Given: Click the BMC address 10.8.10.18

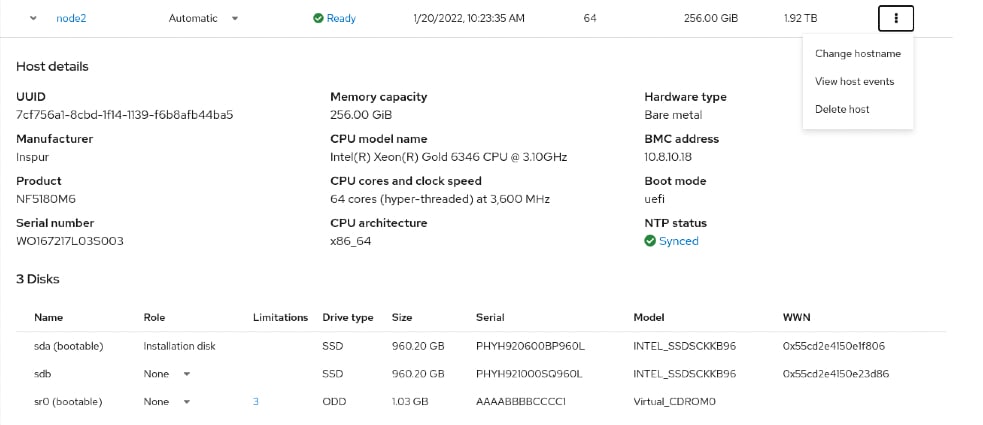Looking at the screenshot, I should [669, 157].
